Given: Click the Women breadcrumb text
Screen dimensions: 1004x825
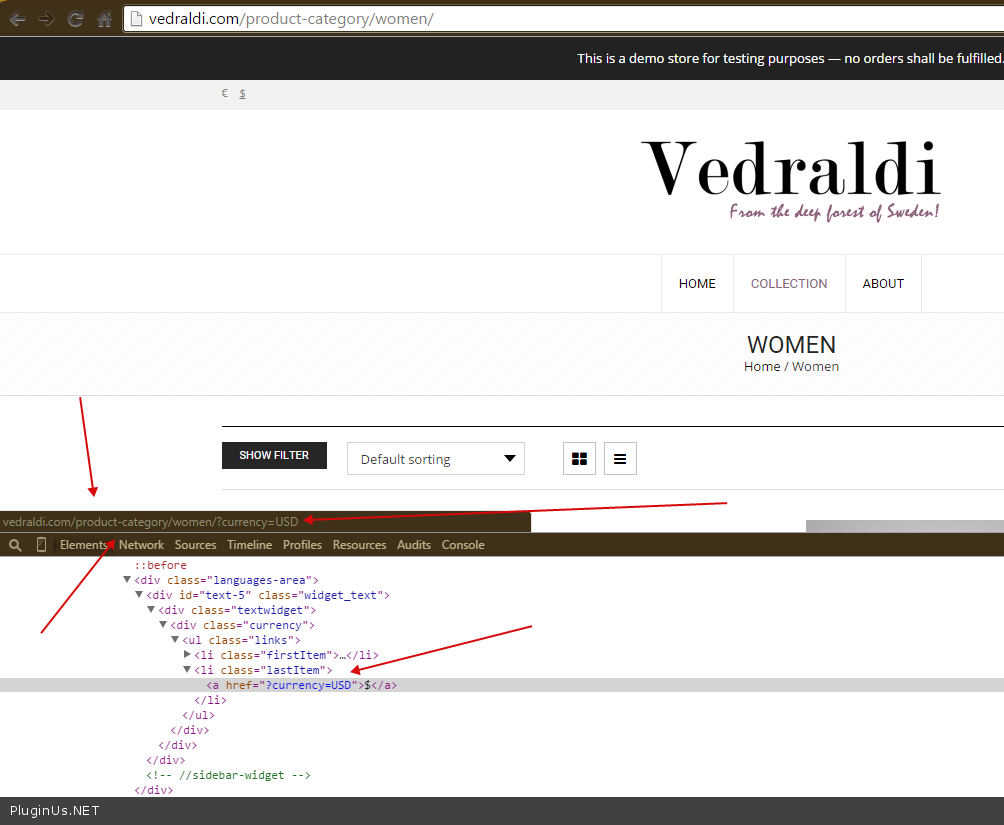Looking at the screenshot, I should tap(815, 366).
